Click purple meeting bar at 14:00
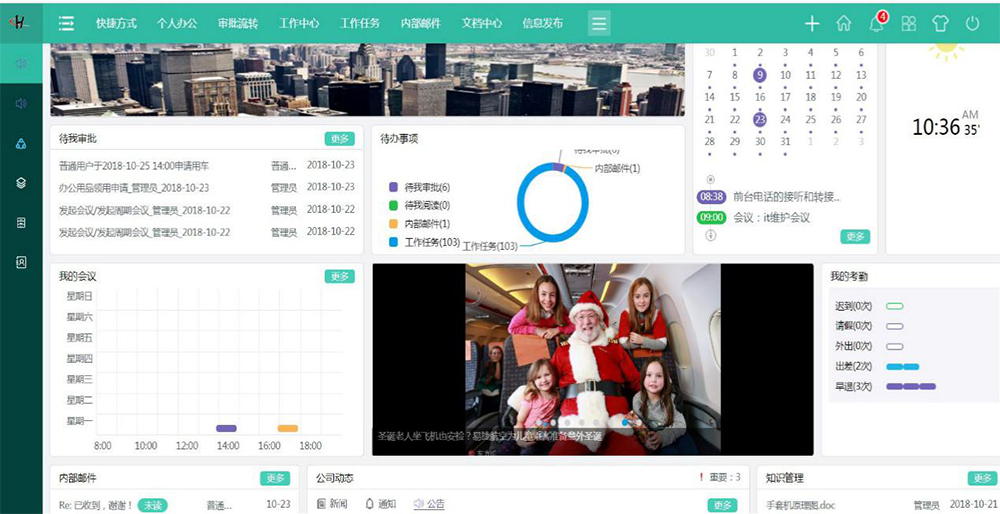1000x514 pixels. [226, 429]
